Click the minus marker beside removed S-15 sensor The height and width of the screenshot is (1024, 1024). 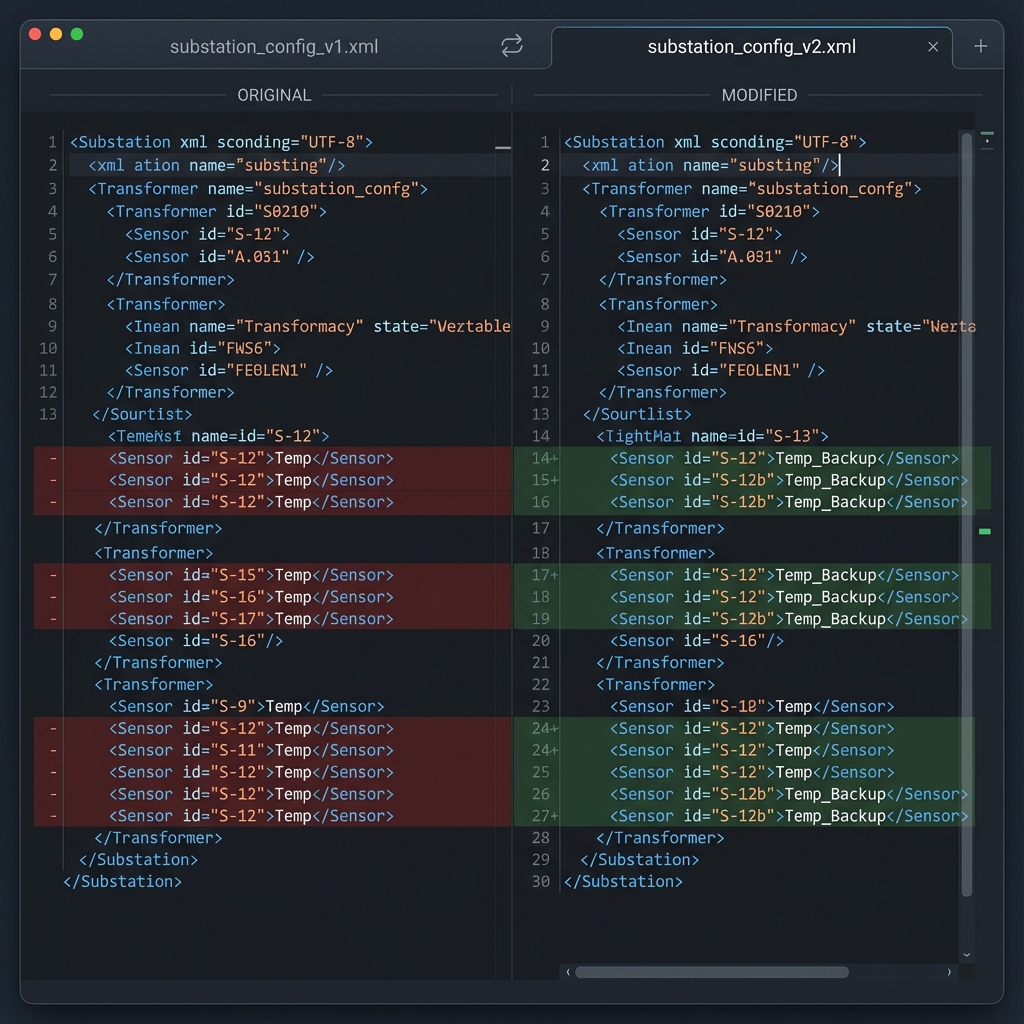click(x=53, y=575)
